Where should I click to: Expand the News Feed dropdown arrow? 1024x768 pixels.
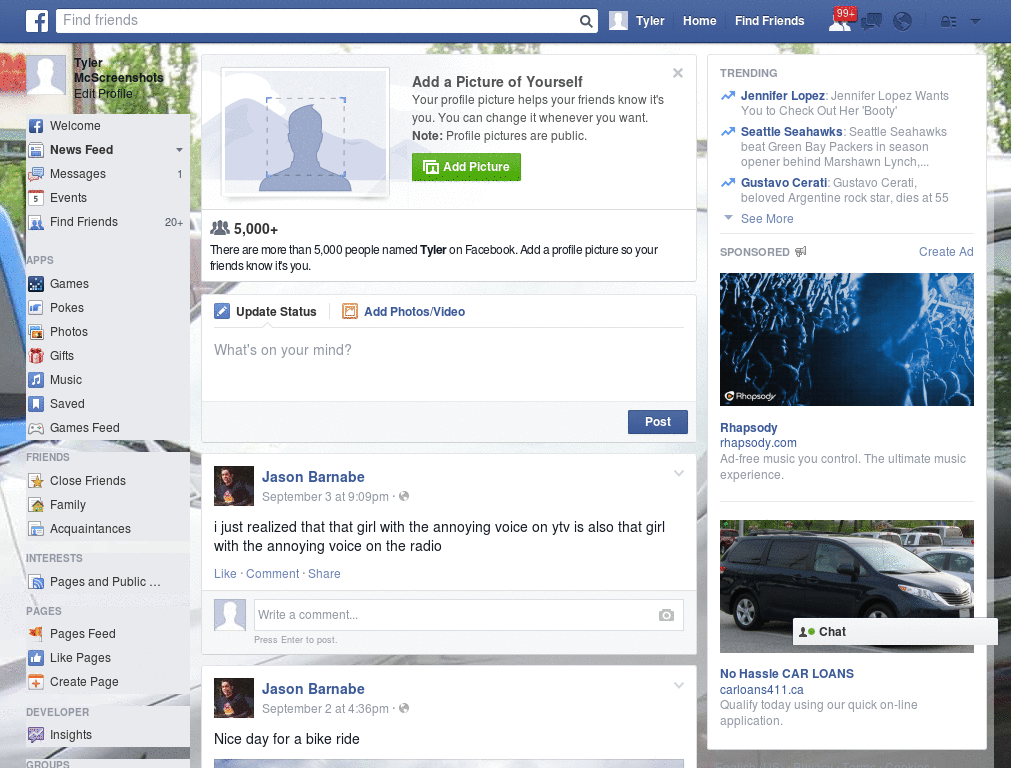179,150
